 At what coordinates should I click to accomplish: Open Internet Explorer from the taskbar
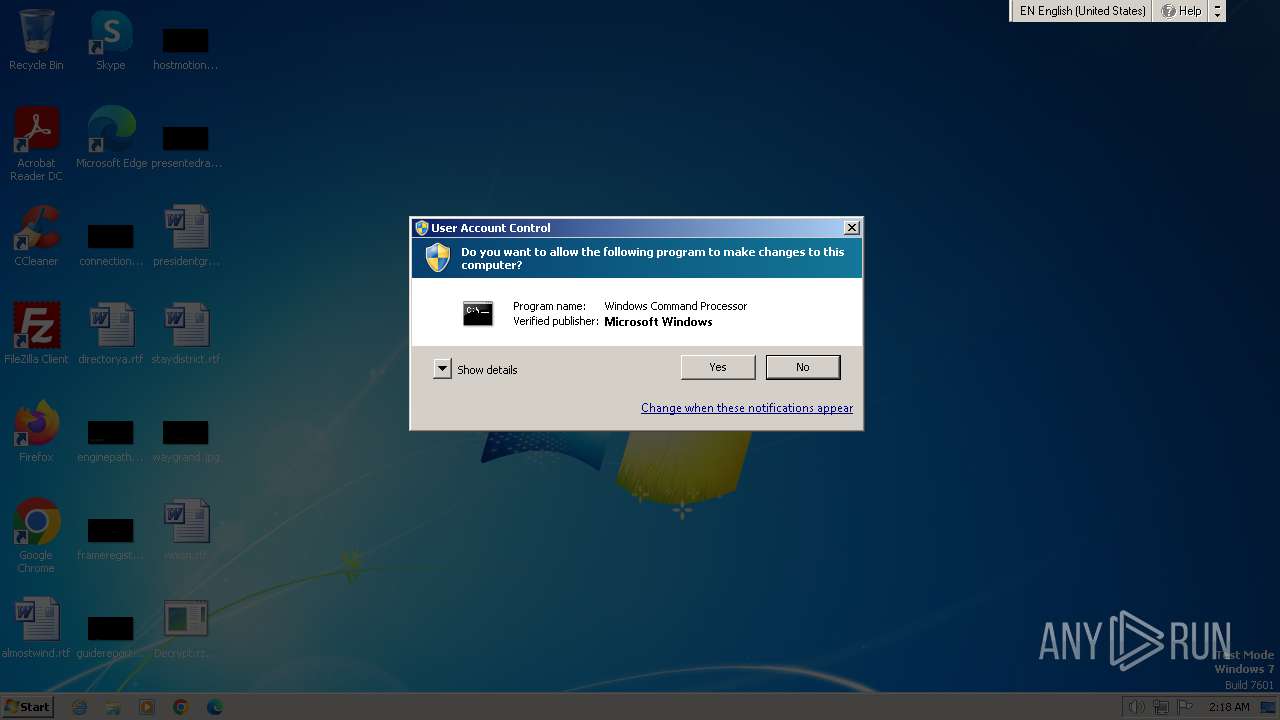pos(80,707)
